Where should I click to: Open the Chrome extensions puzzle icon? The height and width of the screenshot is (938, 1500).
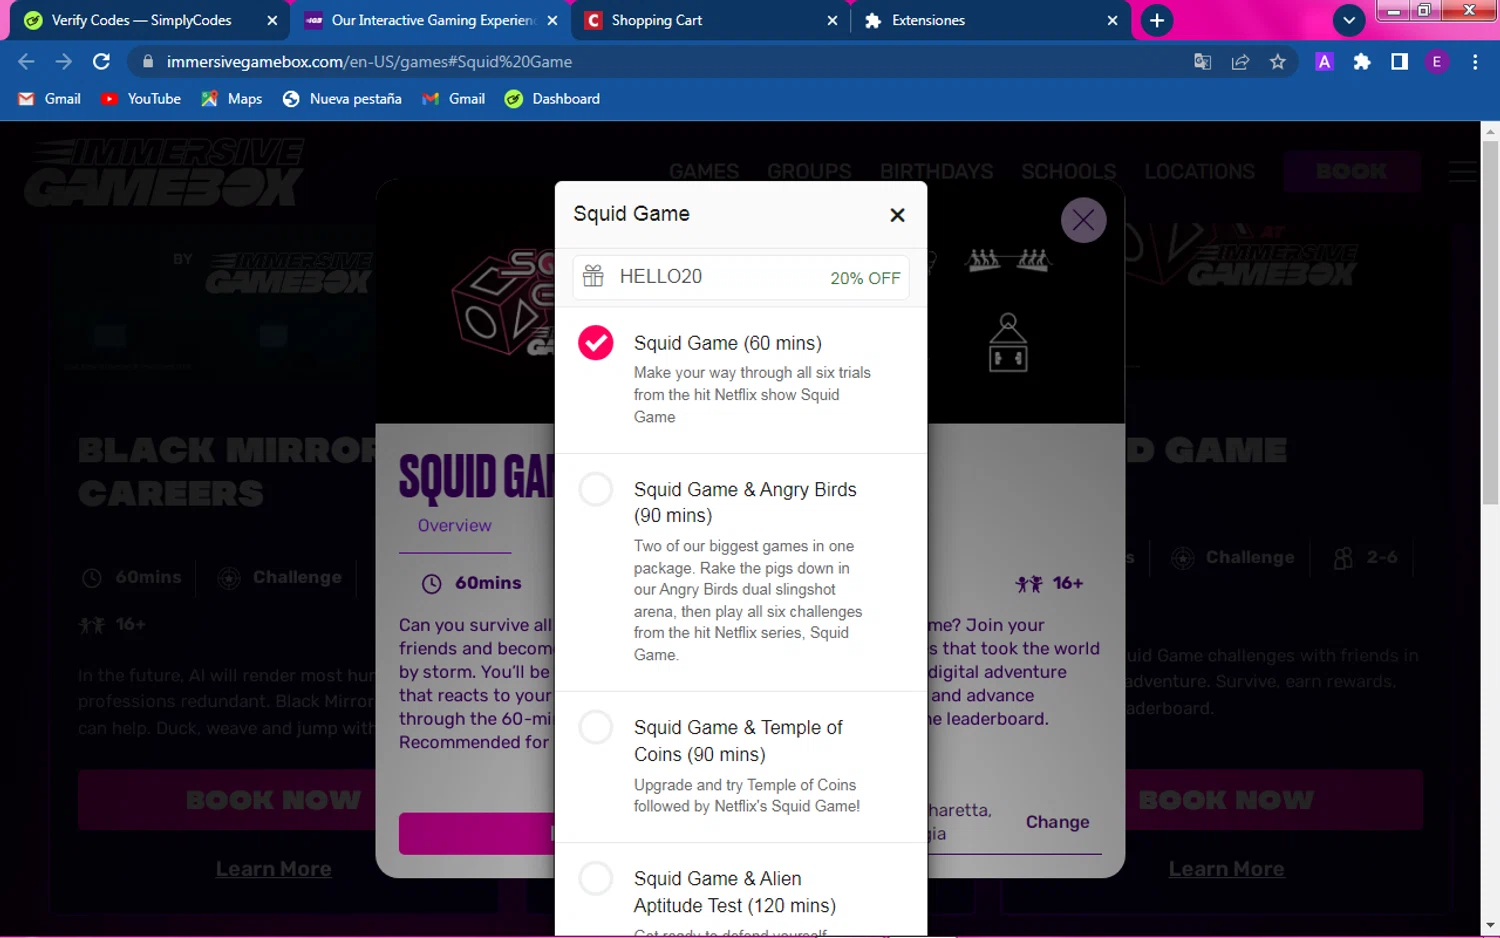(1361, 62)
